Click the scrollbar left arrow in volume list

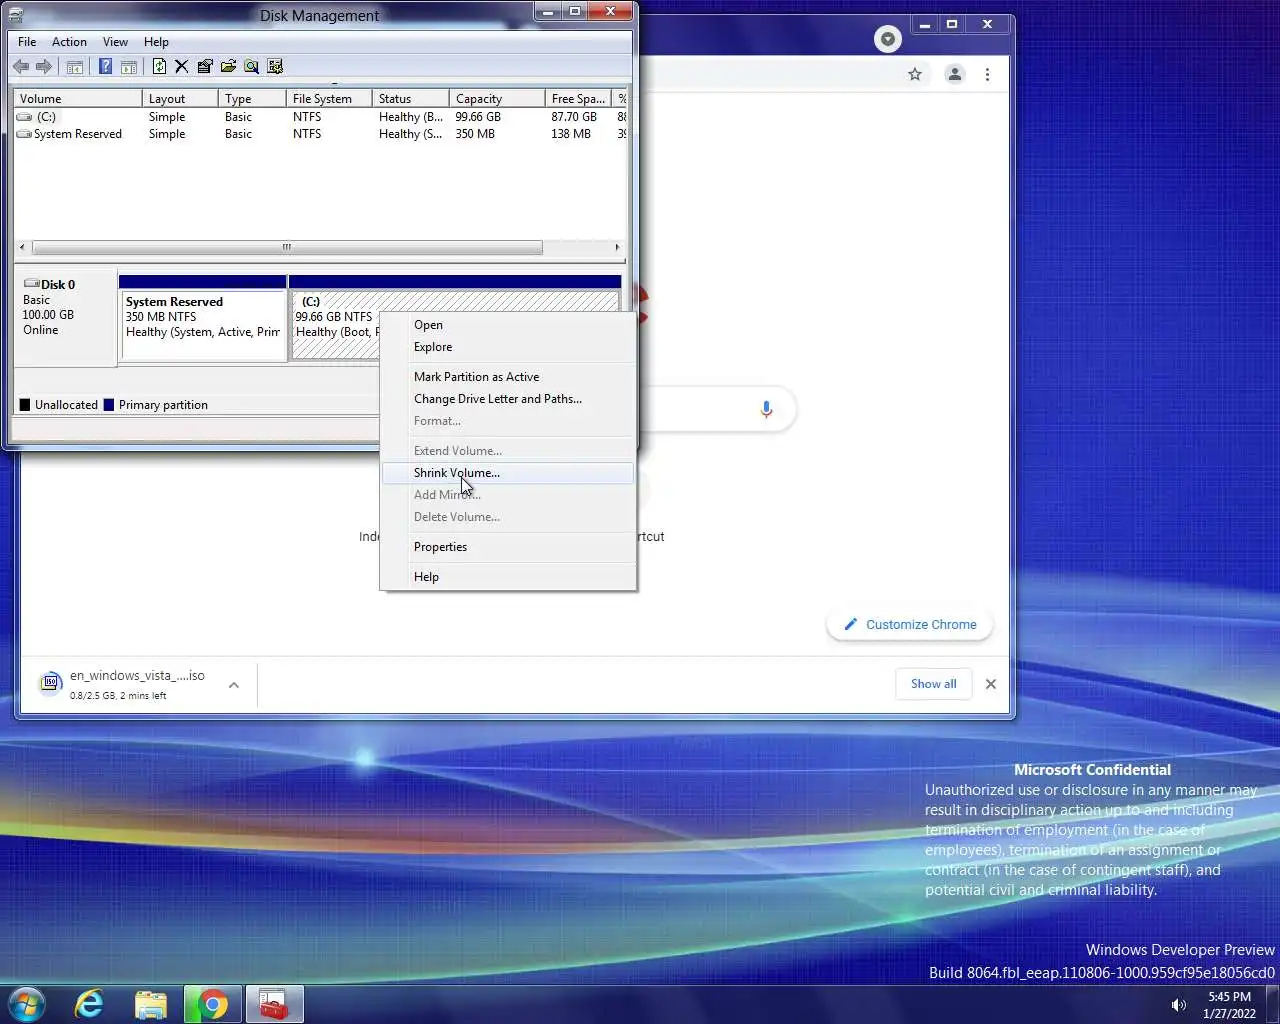tap(23, 247)
